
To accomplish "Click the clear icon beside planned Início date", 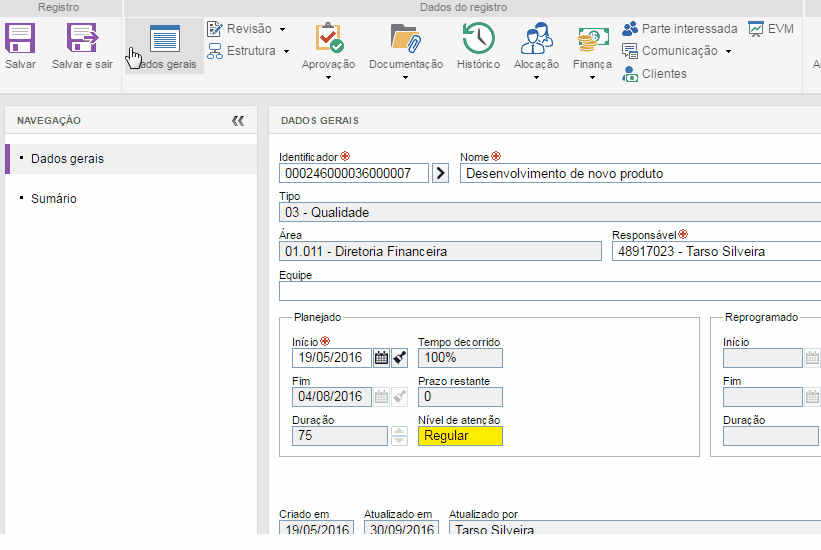I will (x=399, y=358).
